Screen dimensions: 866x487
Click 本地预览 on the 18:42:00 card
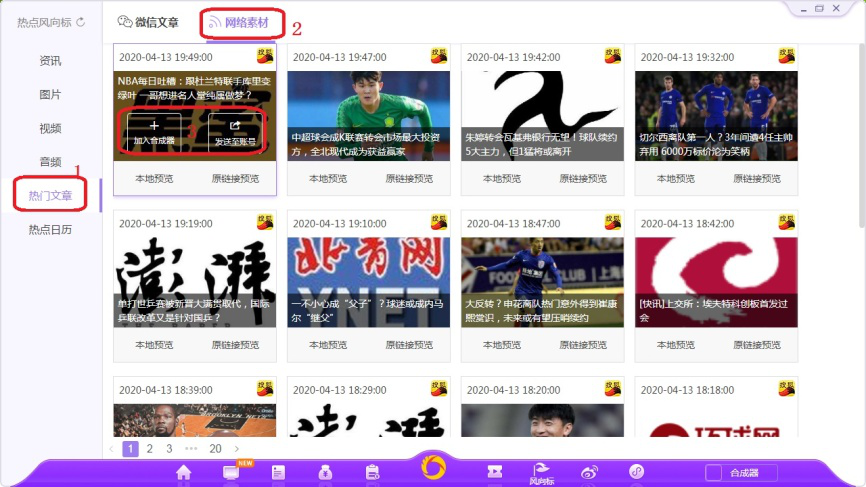pyautogui.click(x=675, y=345)
